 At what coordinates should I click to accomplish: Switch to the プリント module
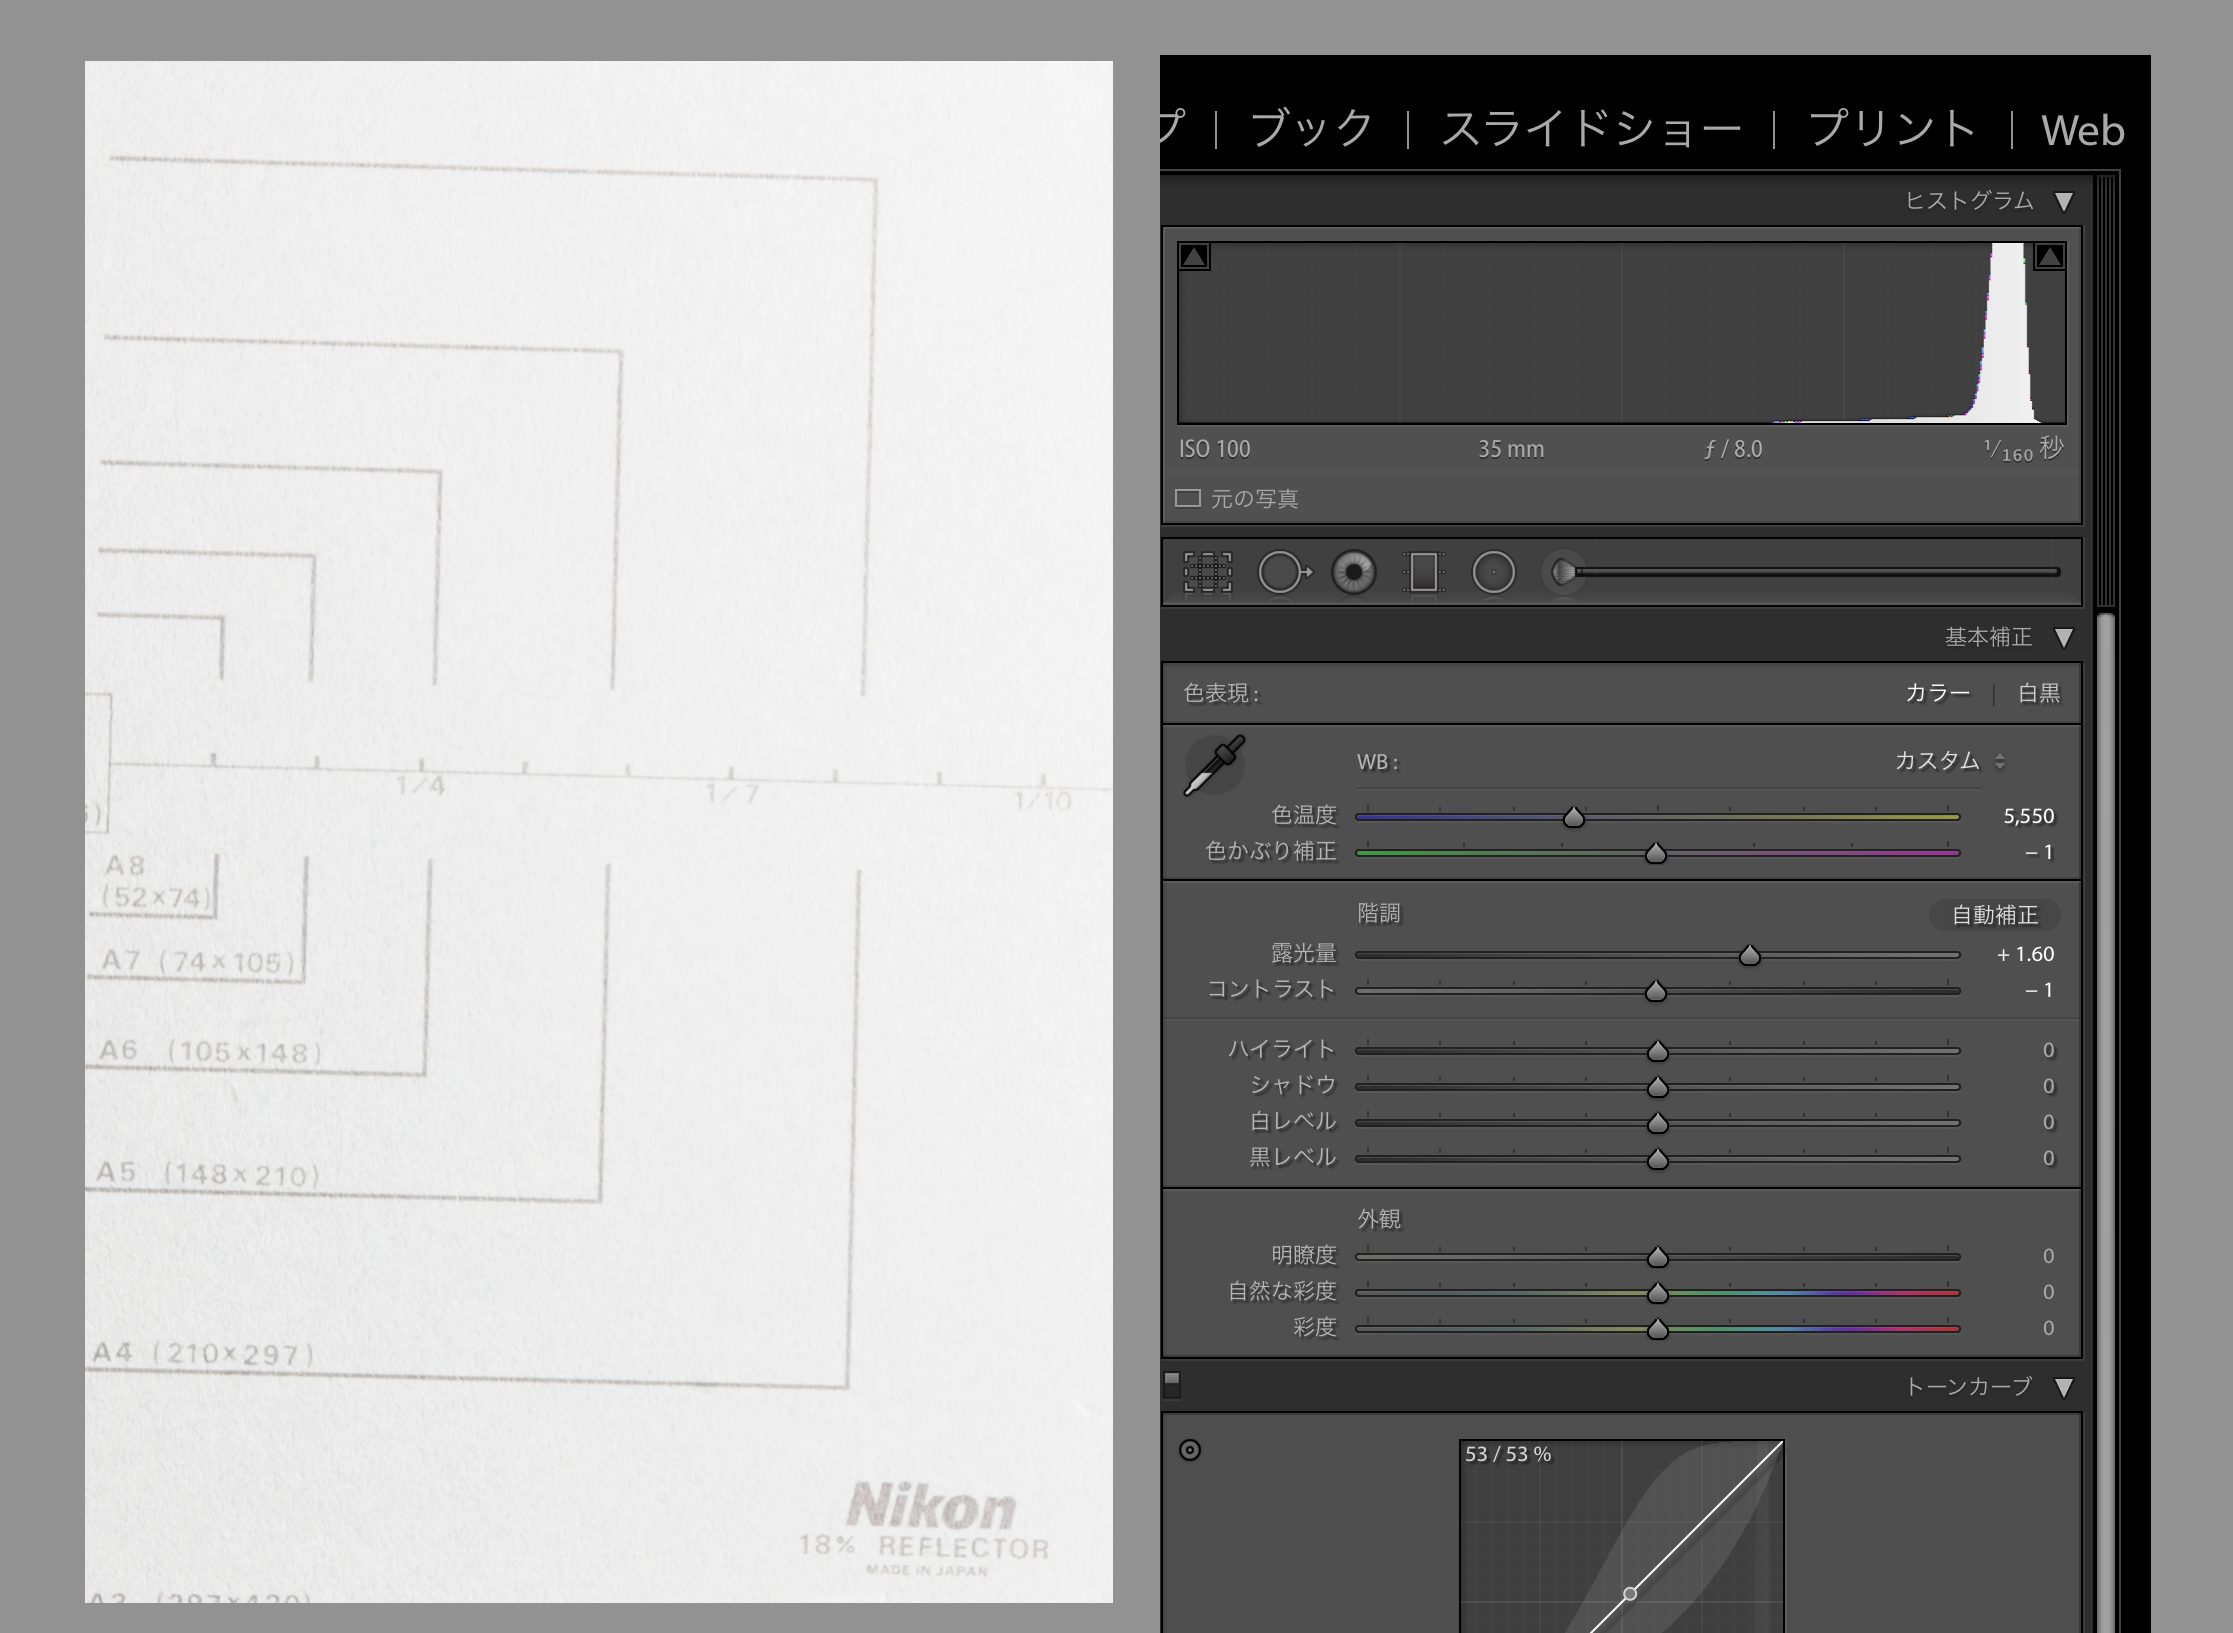1892,130
